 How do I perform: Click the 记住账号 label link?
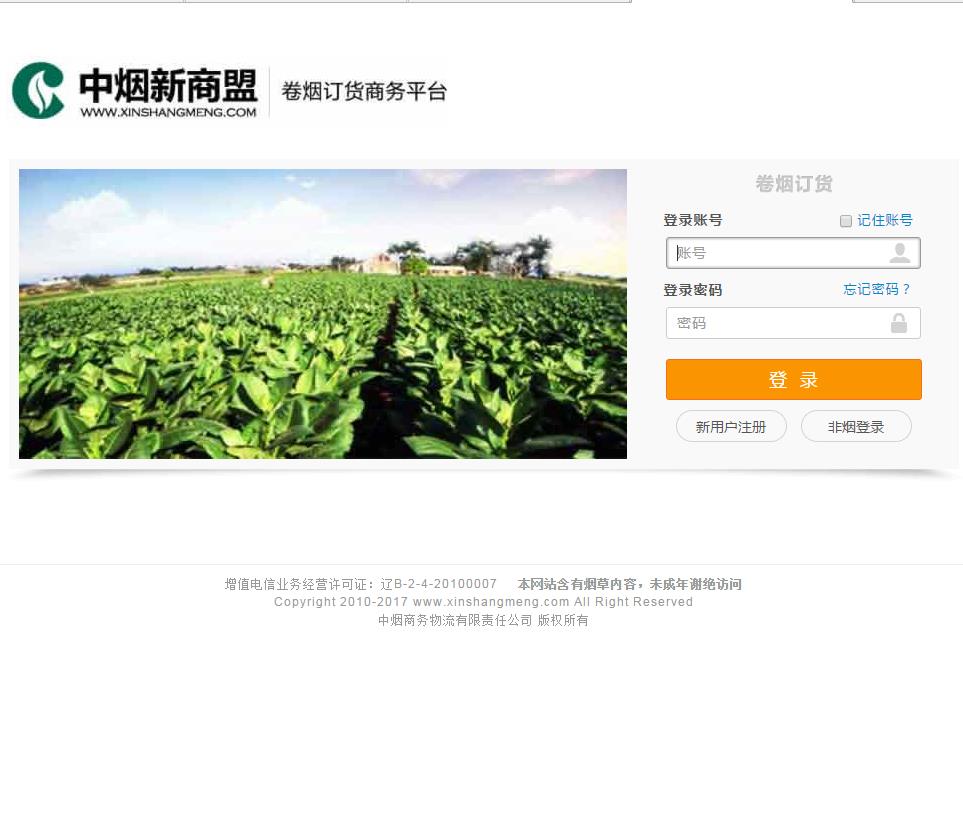coord(885,220)
